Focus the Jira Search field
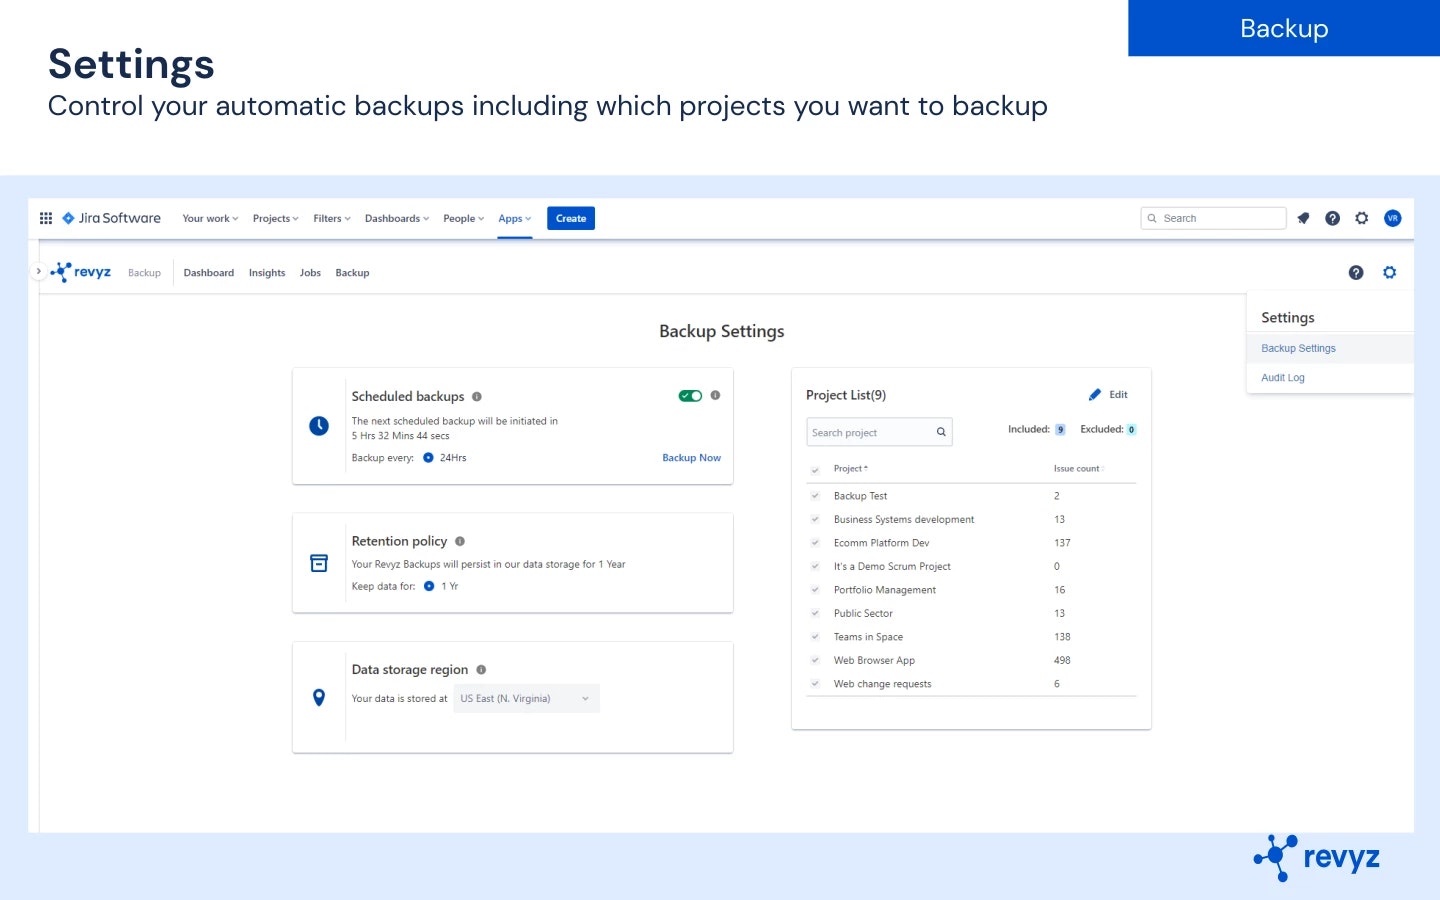The height and width of the screenshot is (900, 1440). tap(1213, 218)
